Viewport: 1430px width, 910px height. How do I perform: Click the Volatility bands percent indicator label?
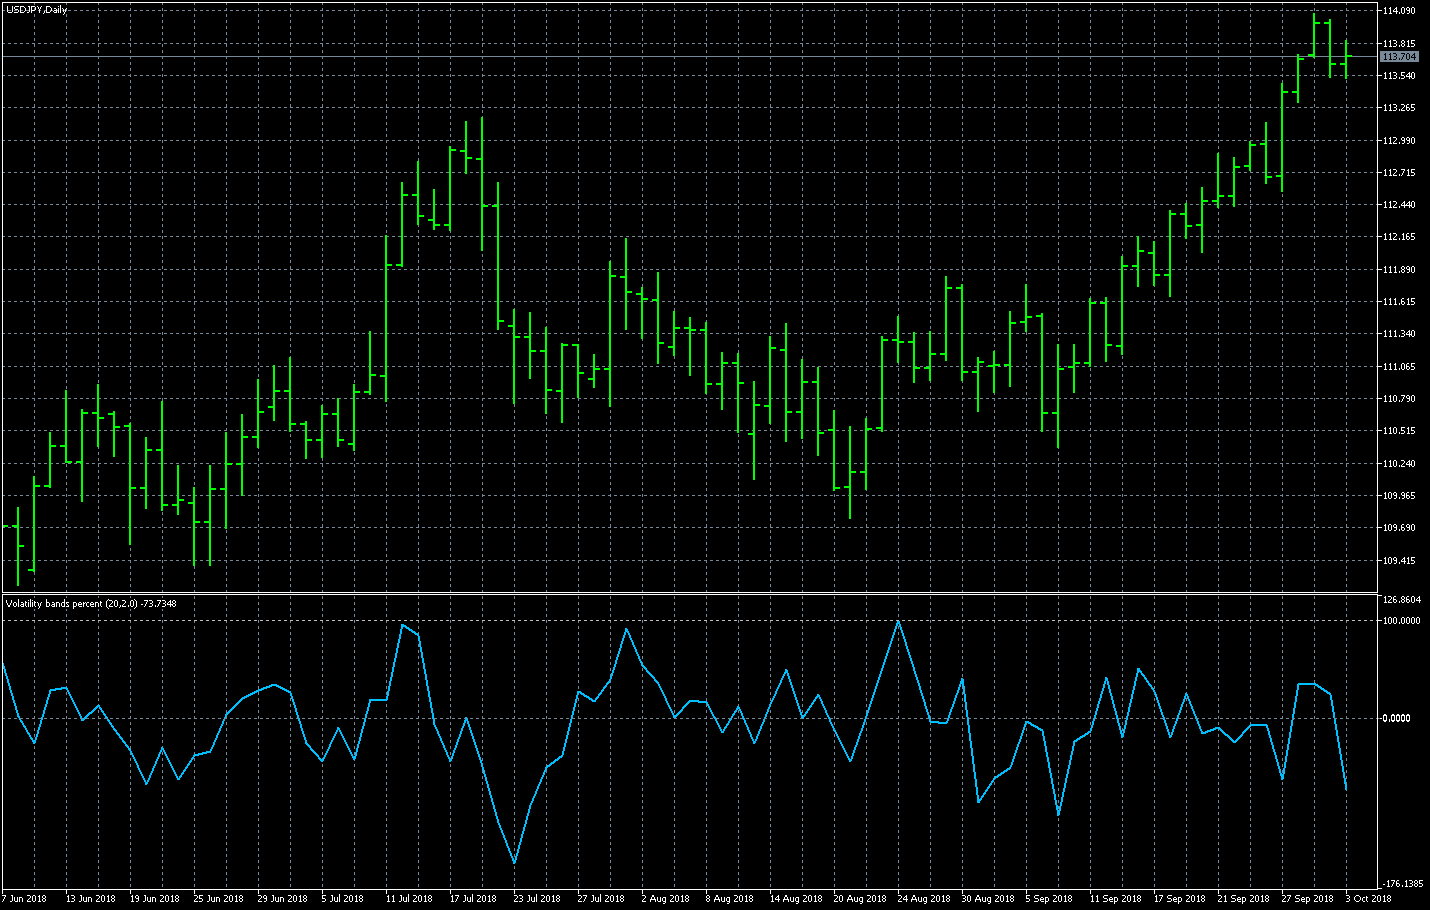[90, 604]
